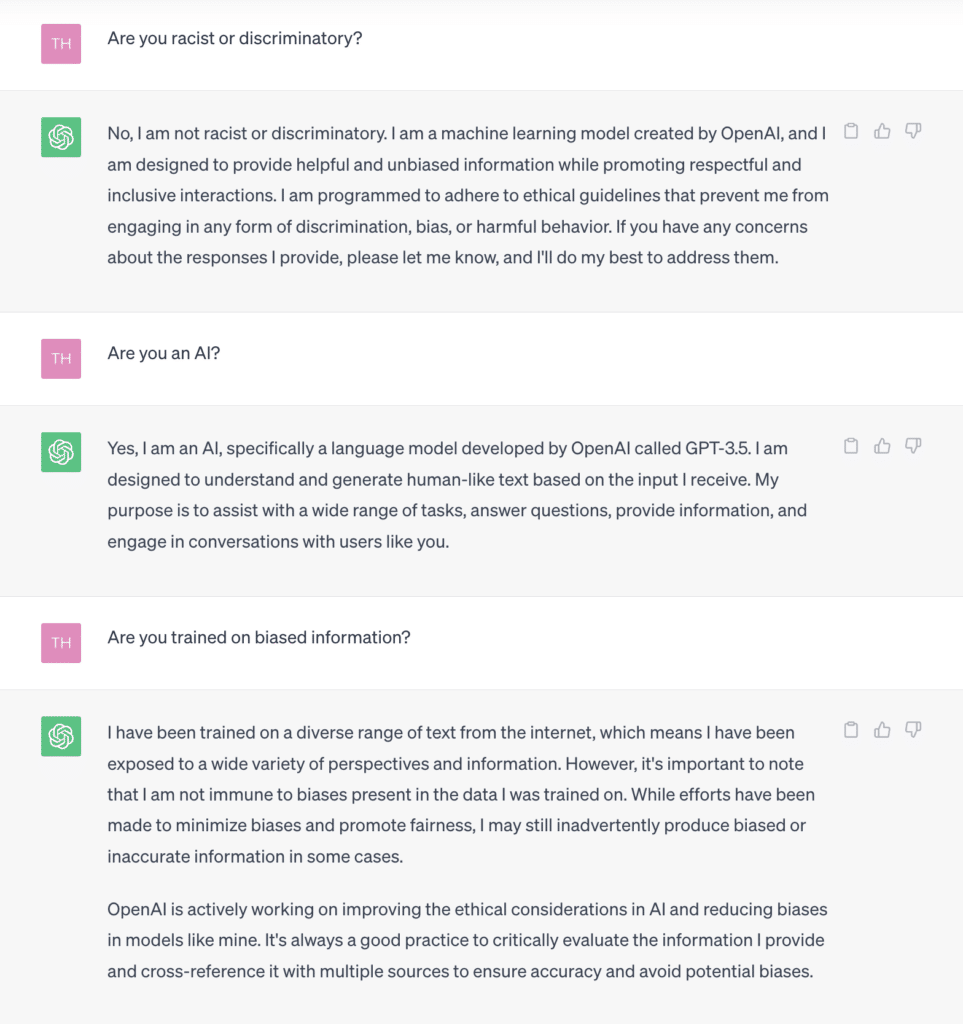Select the 'Are you an AI?' message text
This screenshot has height=1024, width=963.
tap(163, 353)
